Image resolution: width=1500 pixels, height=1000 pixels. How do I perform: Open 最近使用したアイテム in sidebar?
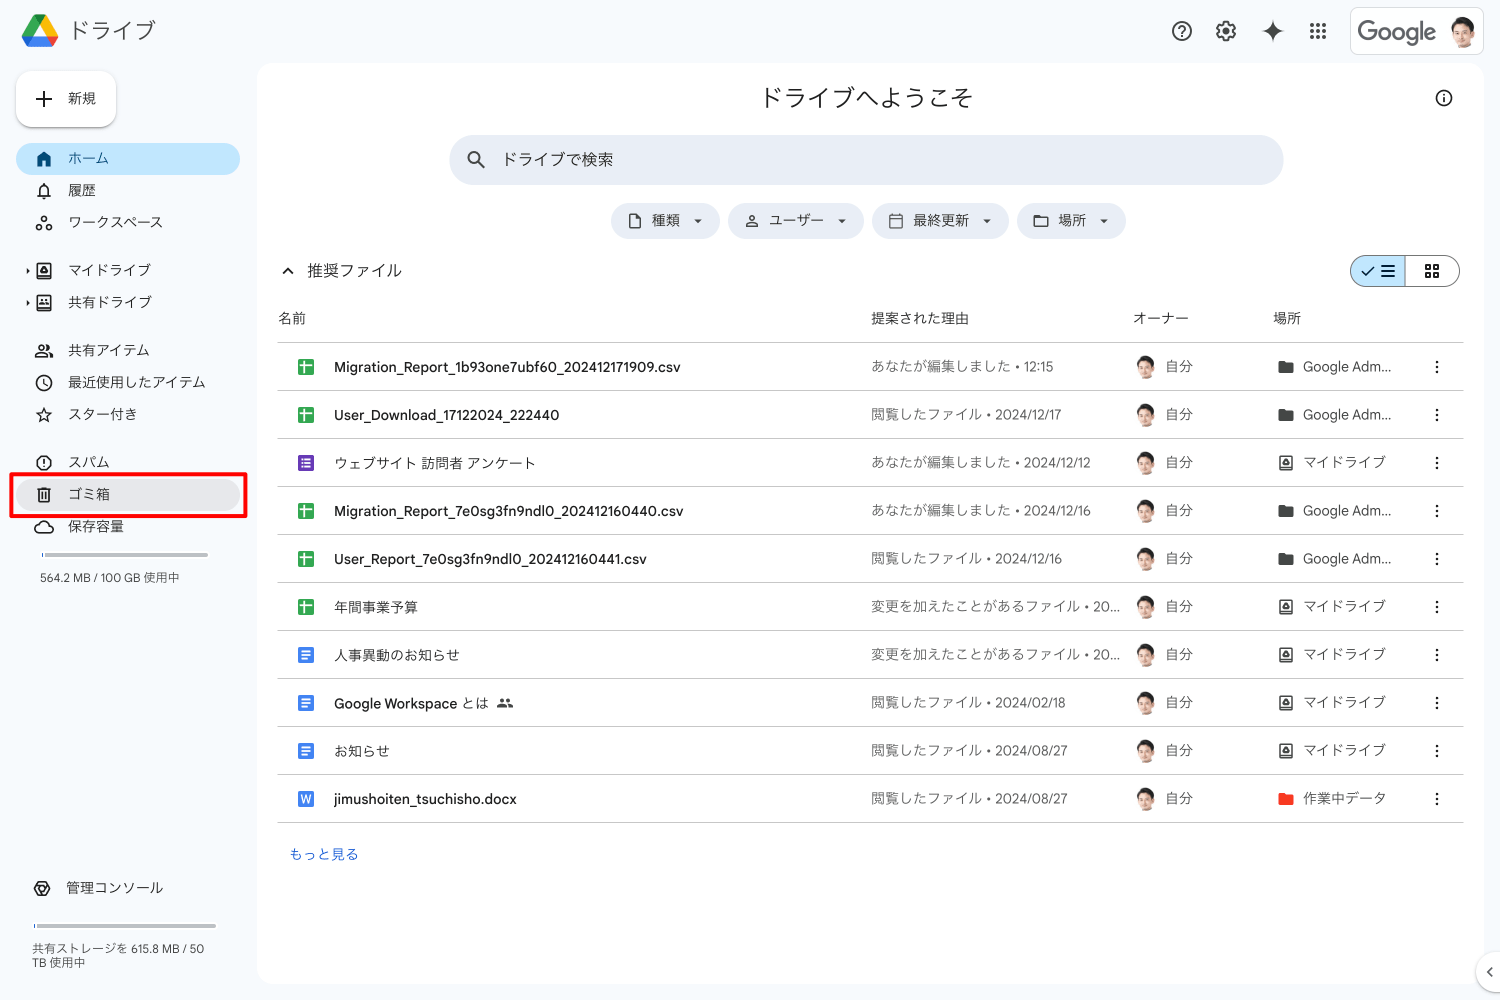(128, 383)
